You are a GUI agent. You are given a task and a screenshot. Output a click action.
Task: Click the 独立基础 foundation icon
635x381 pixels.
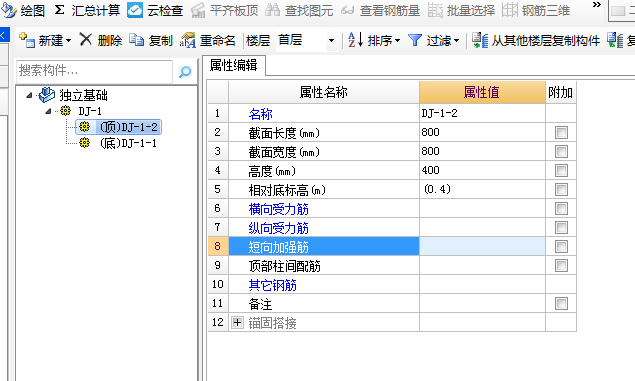47,95
